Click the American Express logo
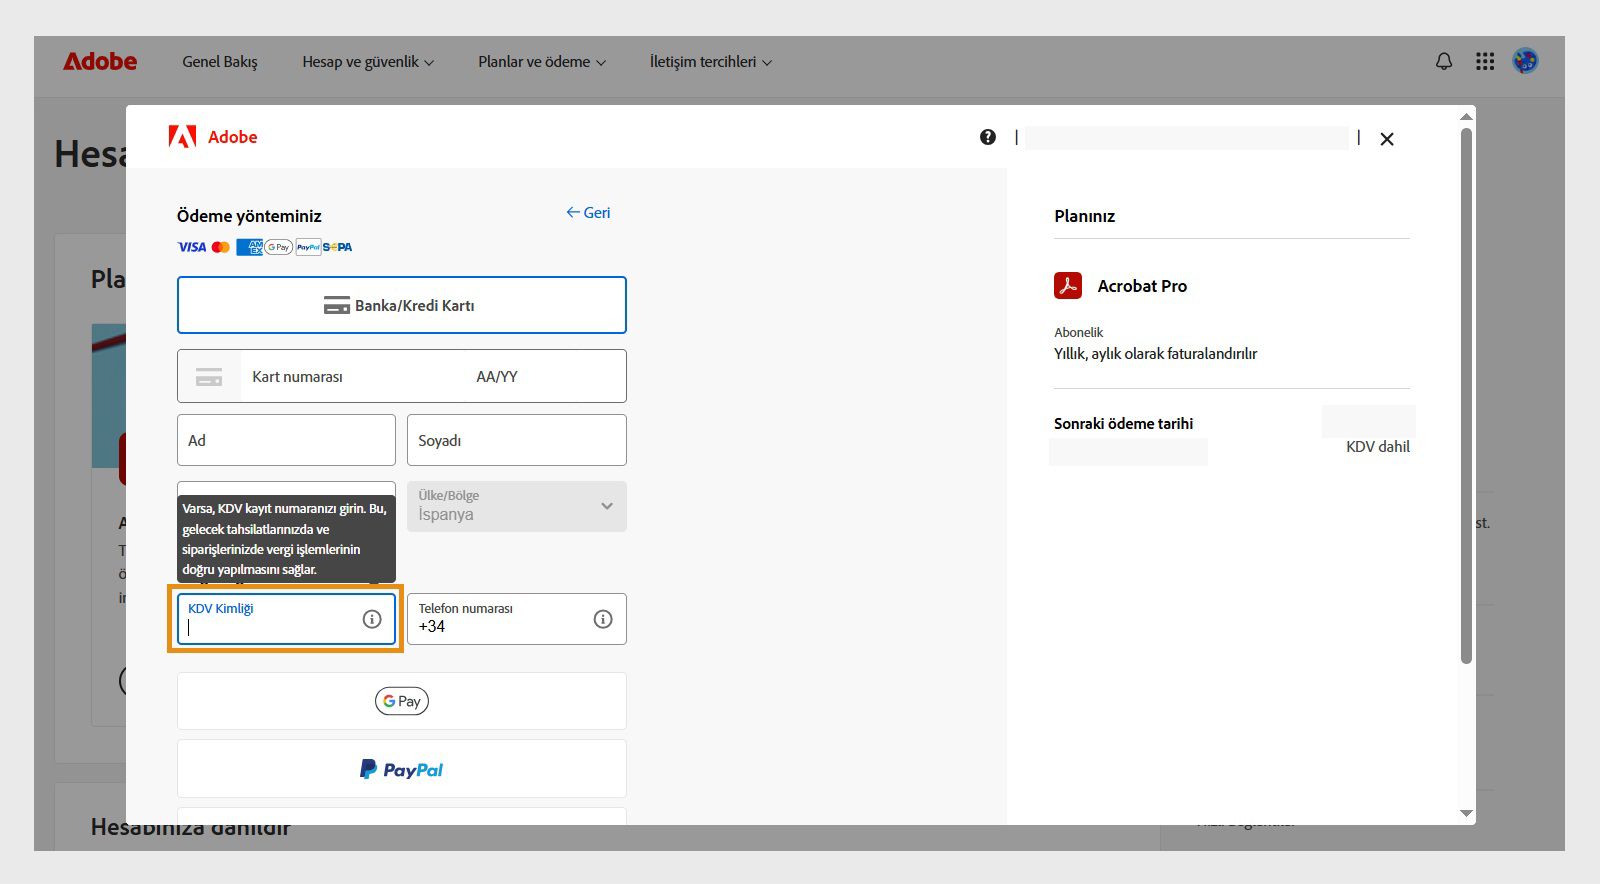The image size is (1600, 884). click(249, 247)
